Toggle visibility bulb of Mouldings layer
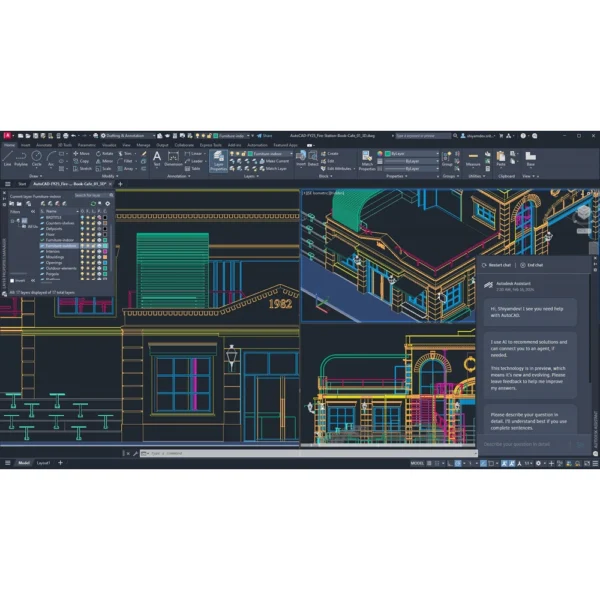 82,257
